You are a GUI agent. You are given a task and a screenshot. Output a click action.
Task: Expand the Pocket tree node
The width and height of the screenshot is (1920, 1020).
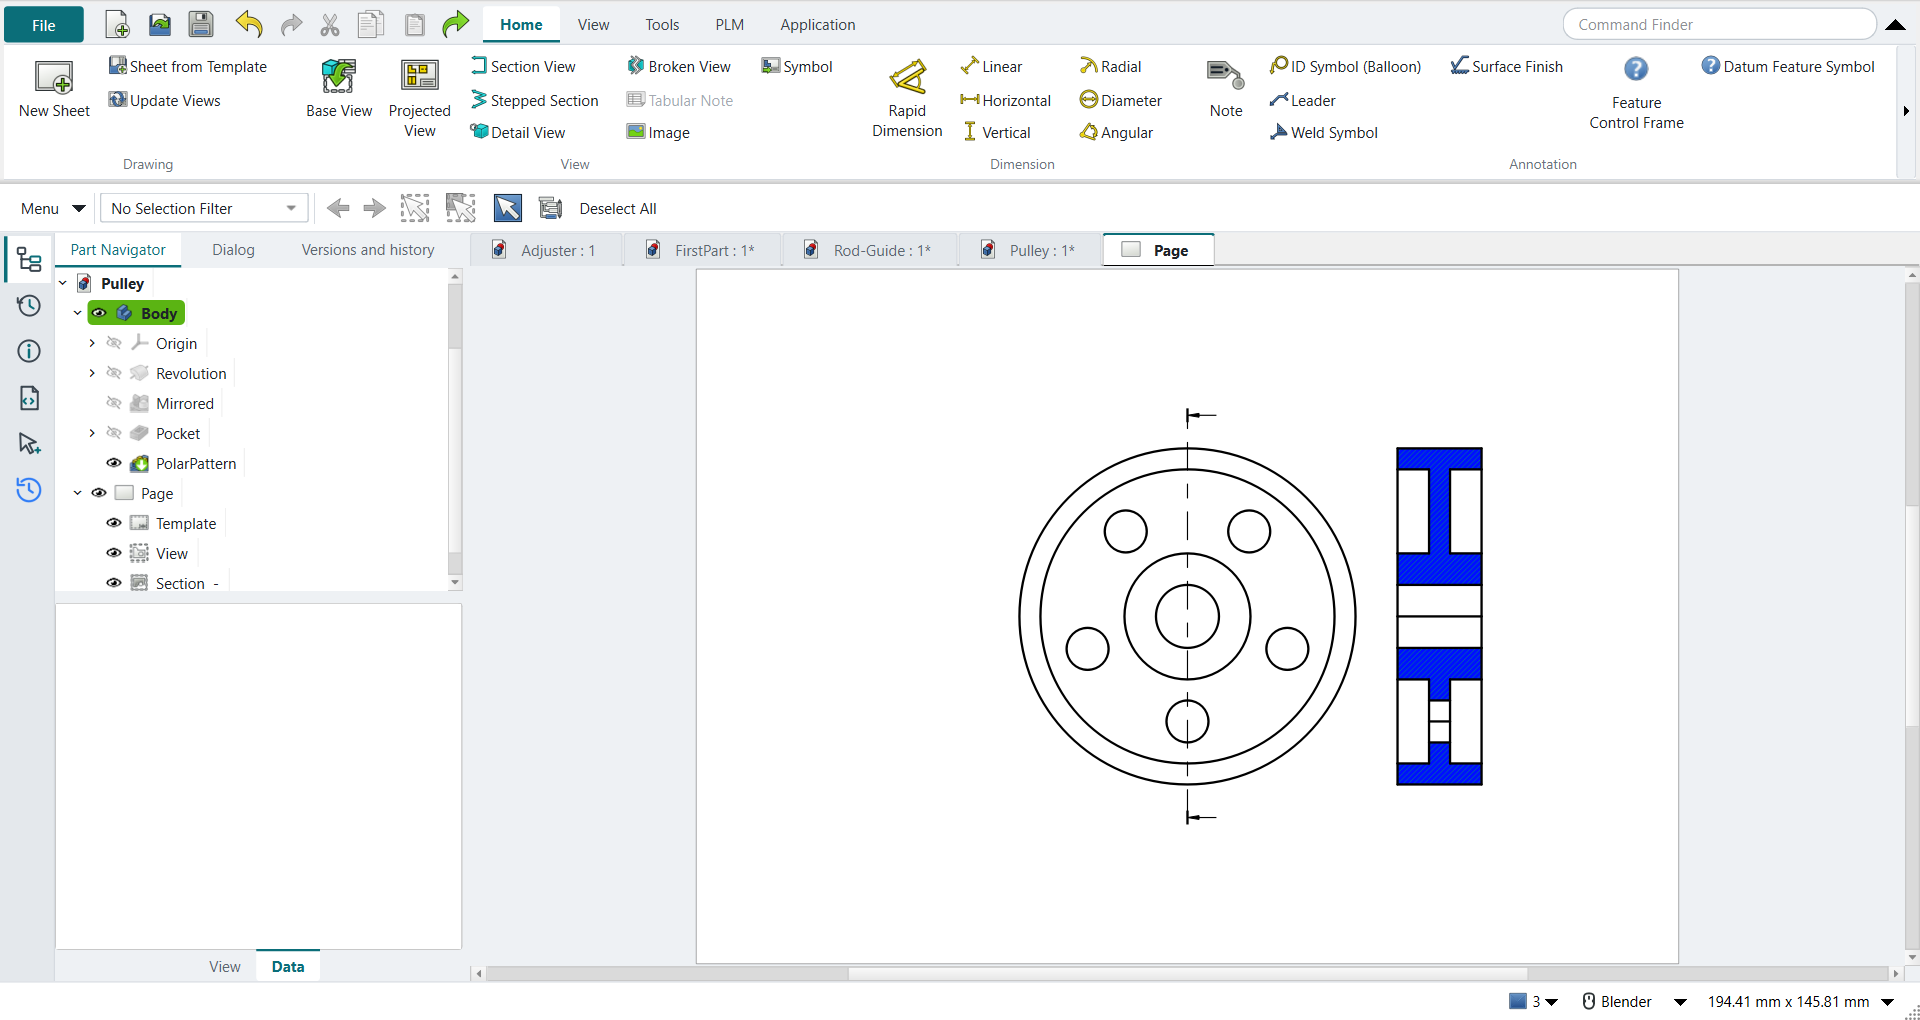[x=92, y=433]
